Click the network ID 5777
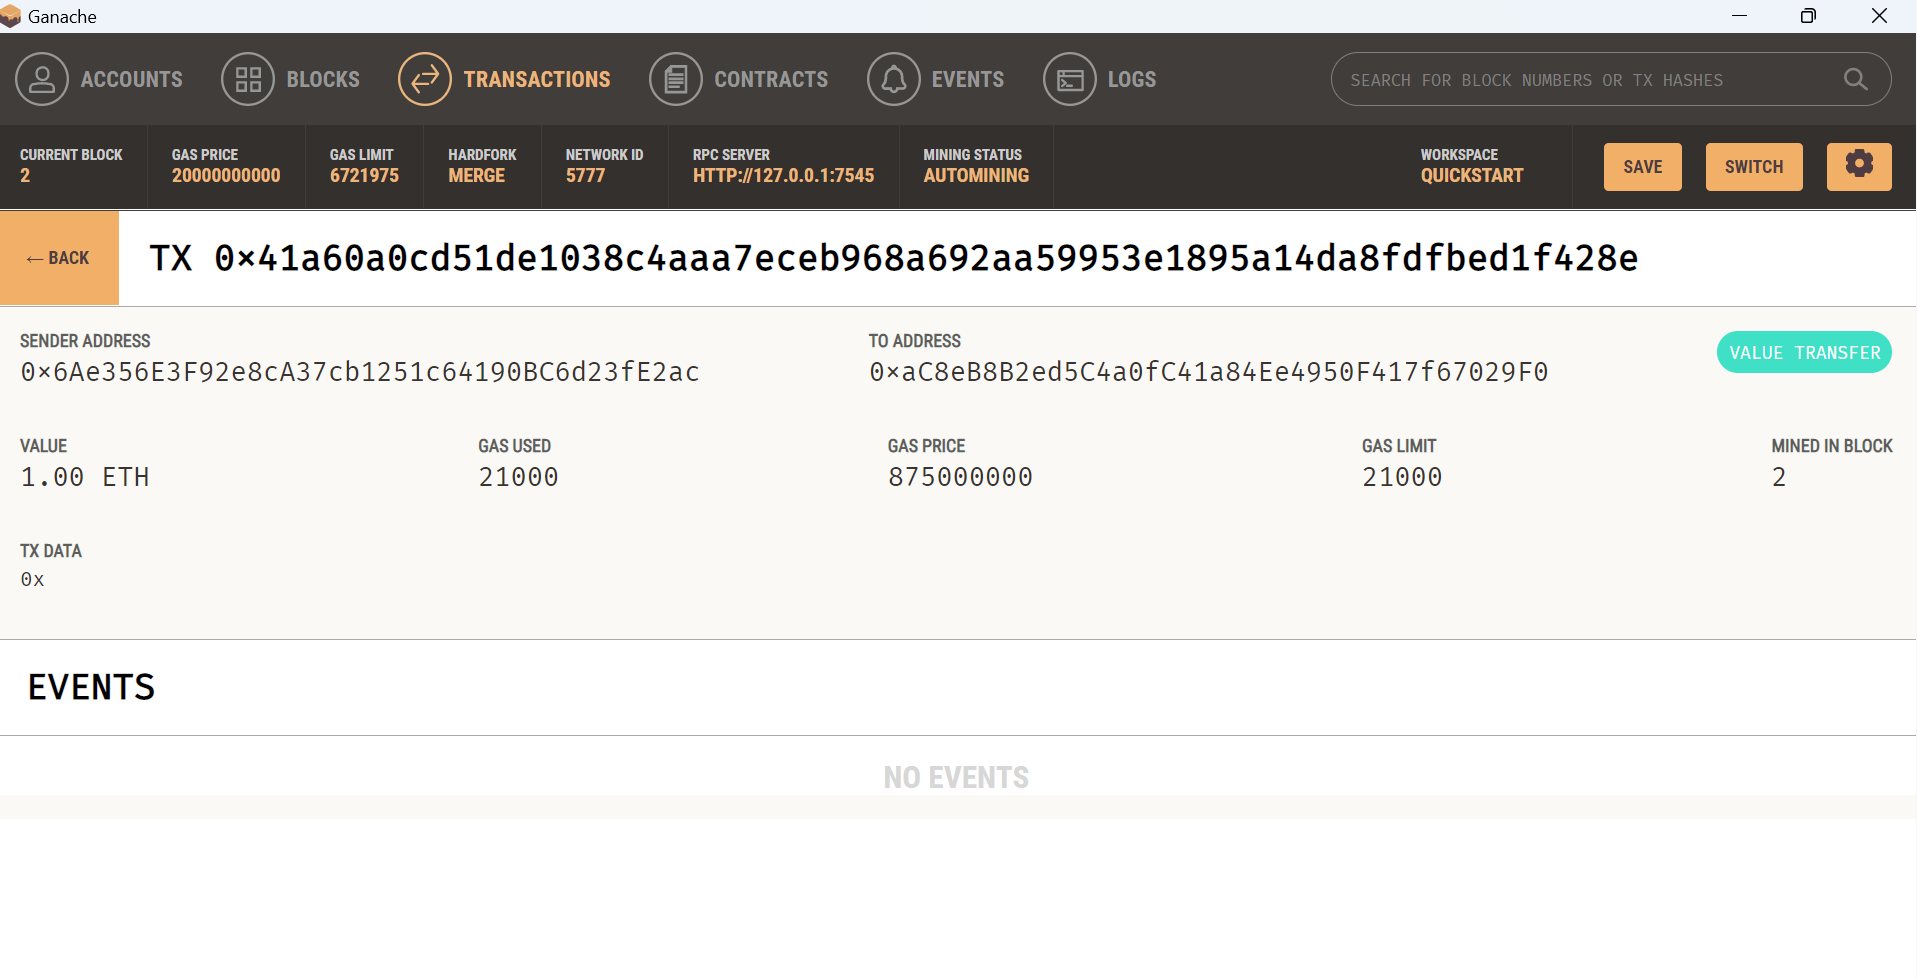The image size is (1917, 978). (586, 176)
